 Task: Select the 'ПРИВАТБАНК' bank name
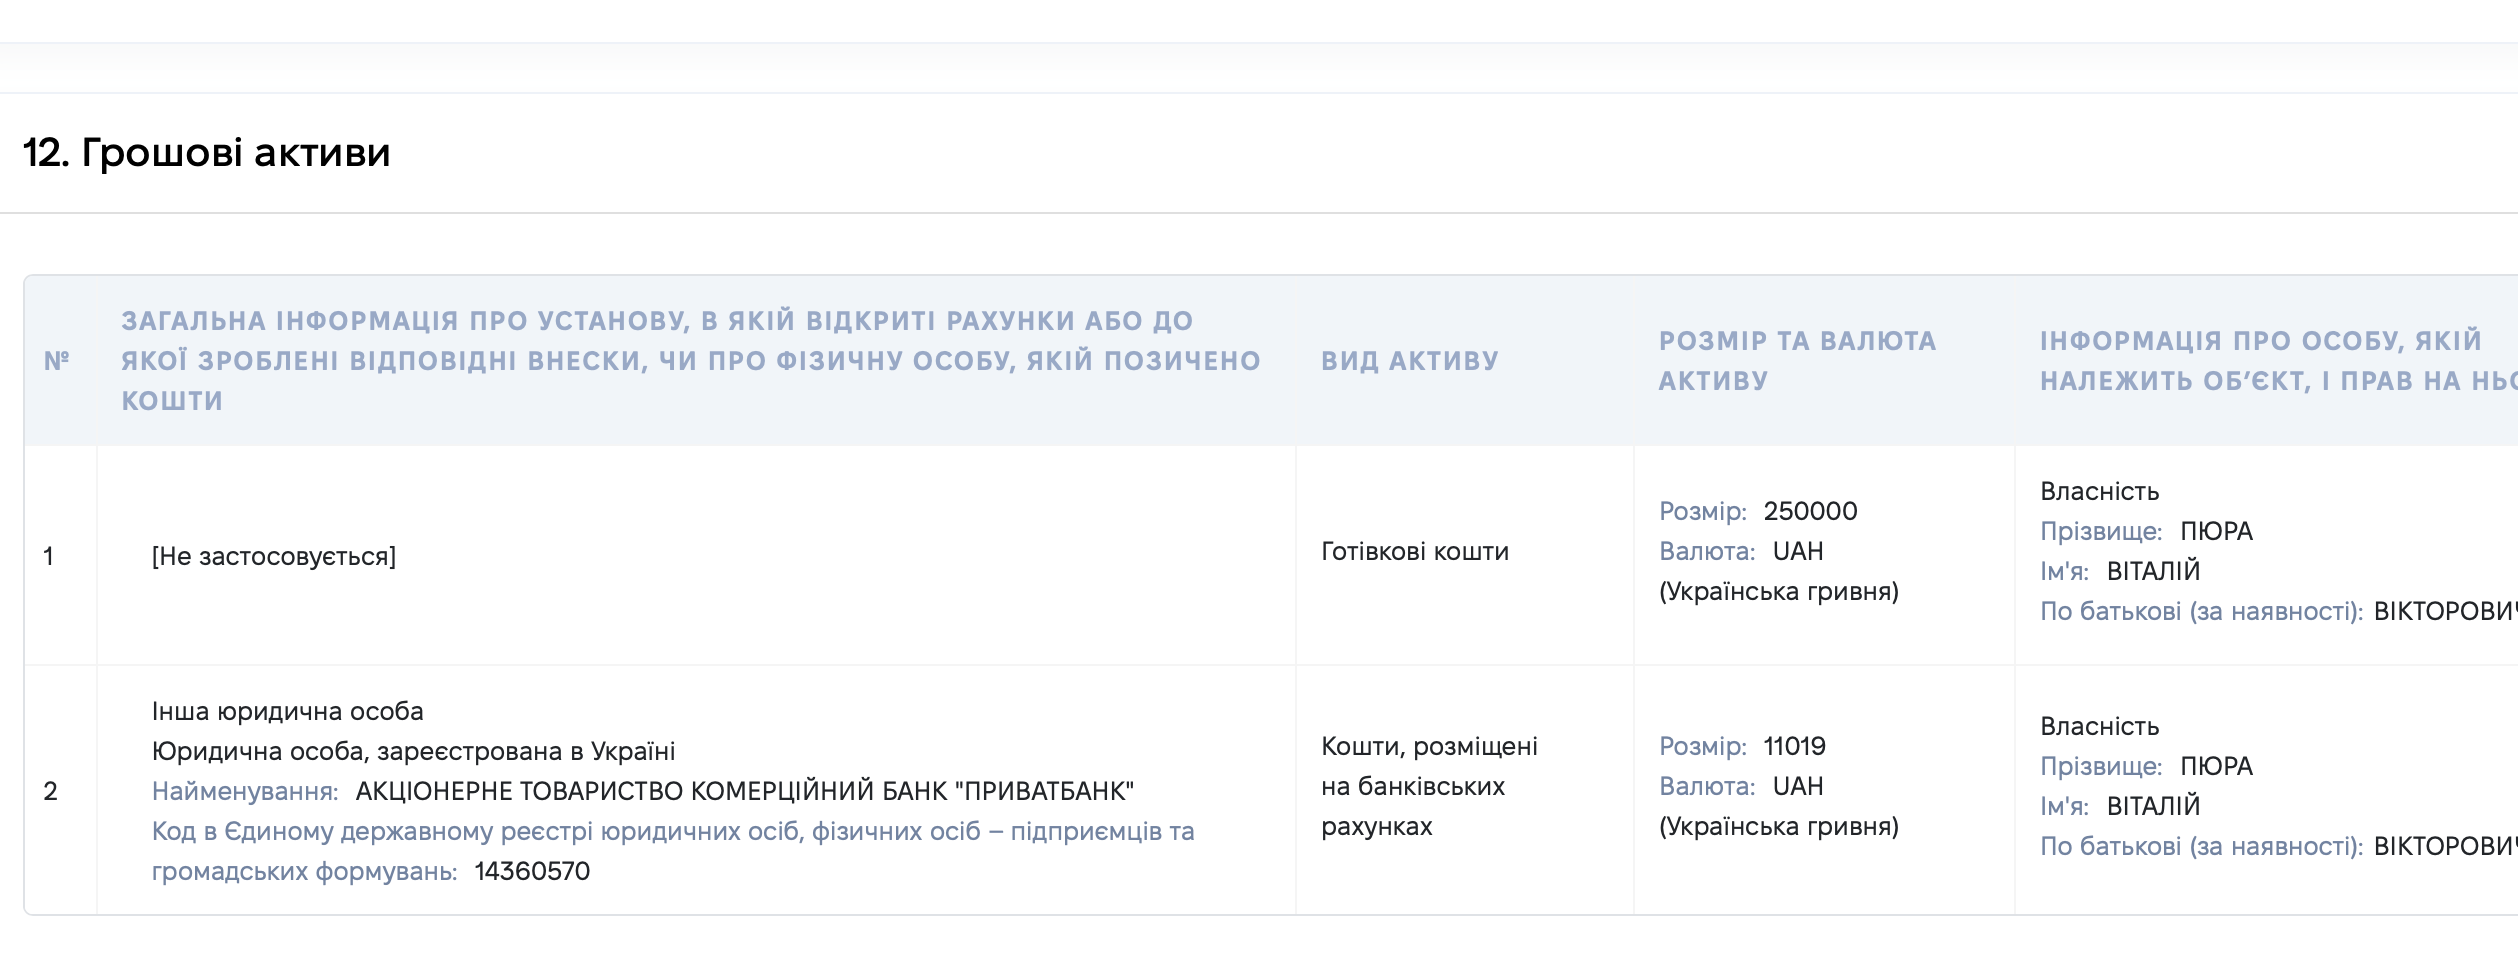tap(745, 791)
